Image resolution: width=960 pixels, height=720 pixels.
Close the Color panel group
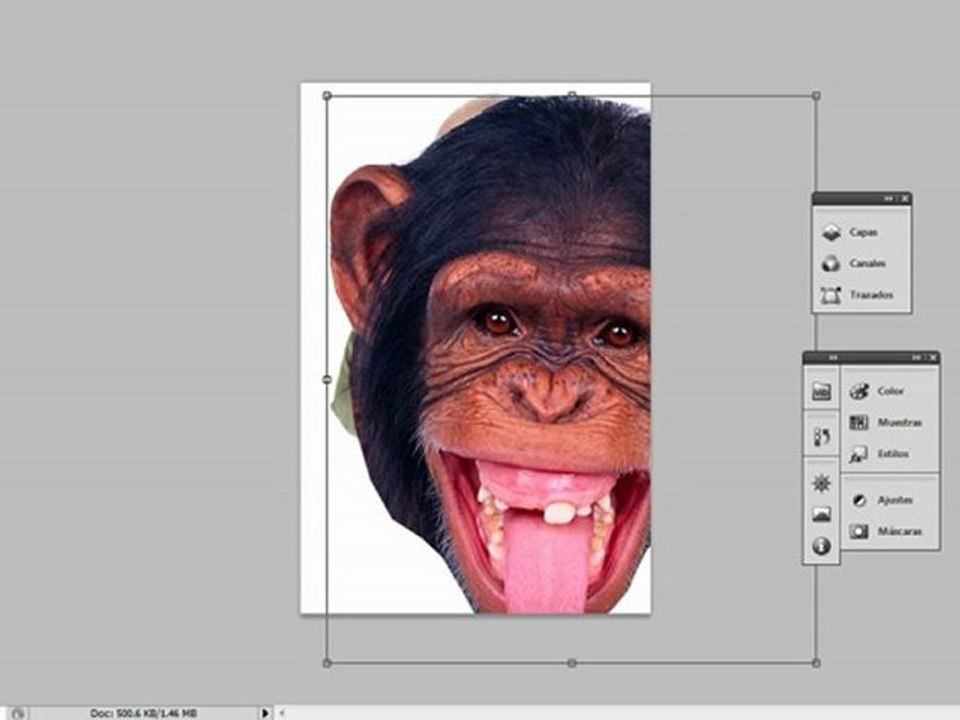pos(933,358)
